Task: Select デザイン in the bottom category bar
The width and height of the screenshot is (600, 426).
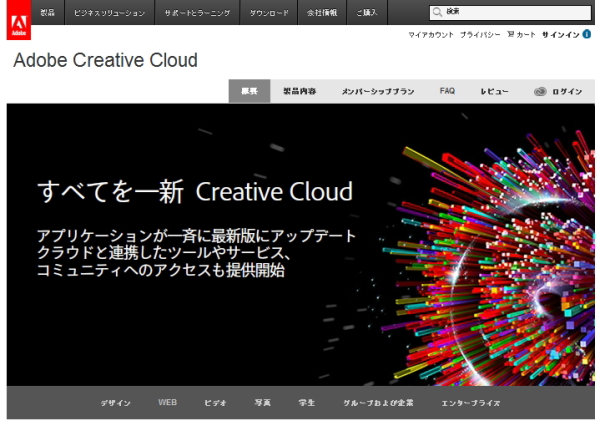Action: [115, 402]
